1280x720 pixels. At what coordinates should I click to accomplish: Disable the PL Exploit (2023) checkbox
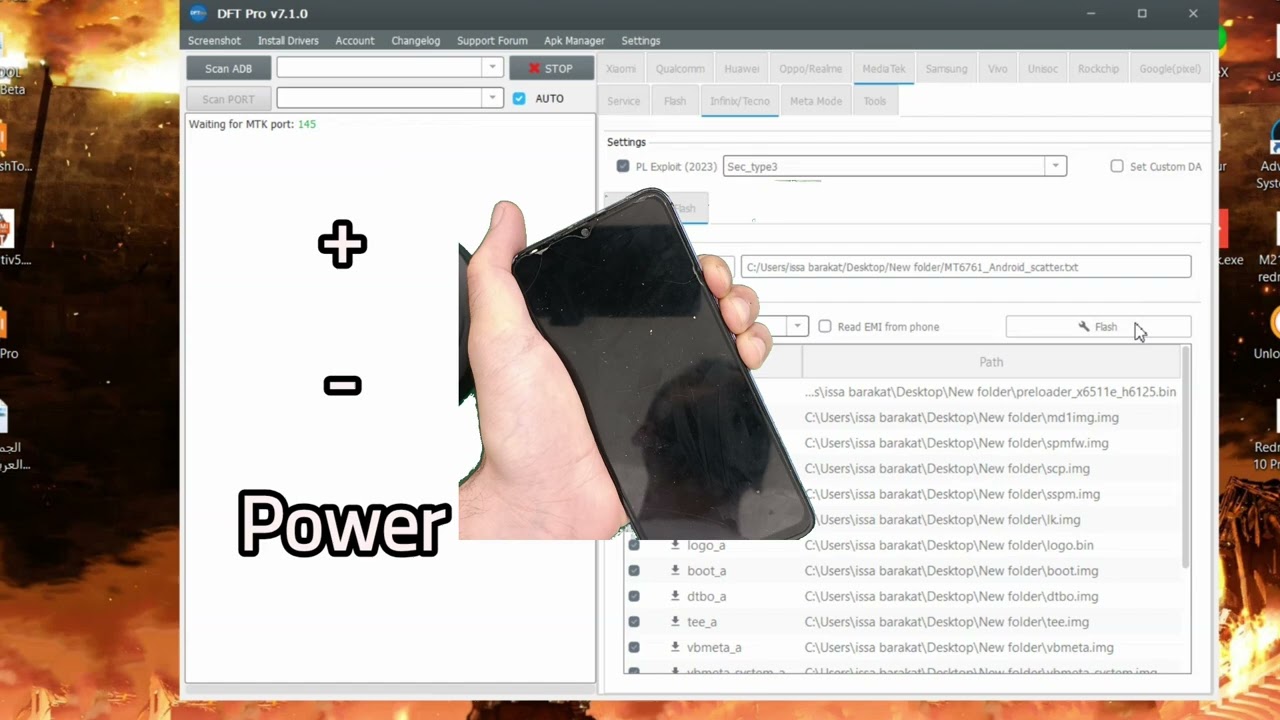[x=623, y=166]
